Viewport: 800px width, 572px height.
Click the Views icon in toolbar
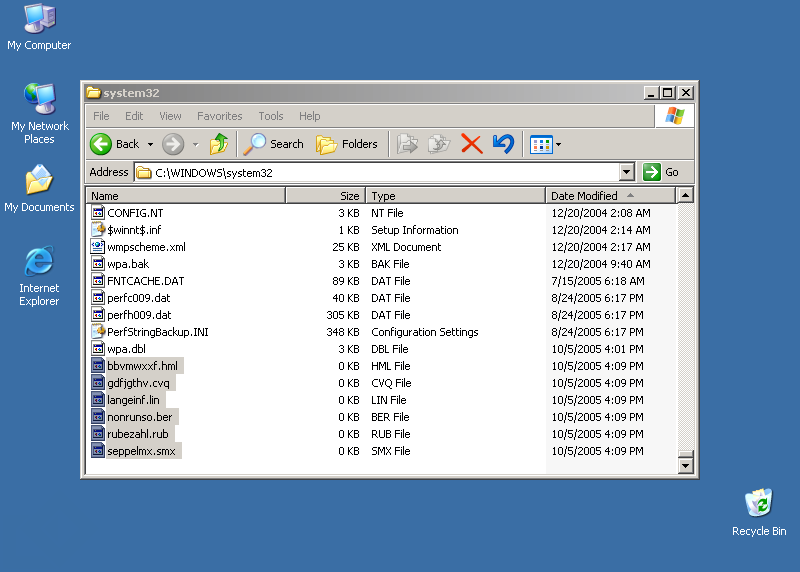click(541, 145)
